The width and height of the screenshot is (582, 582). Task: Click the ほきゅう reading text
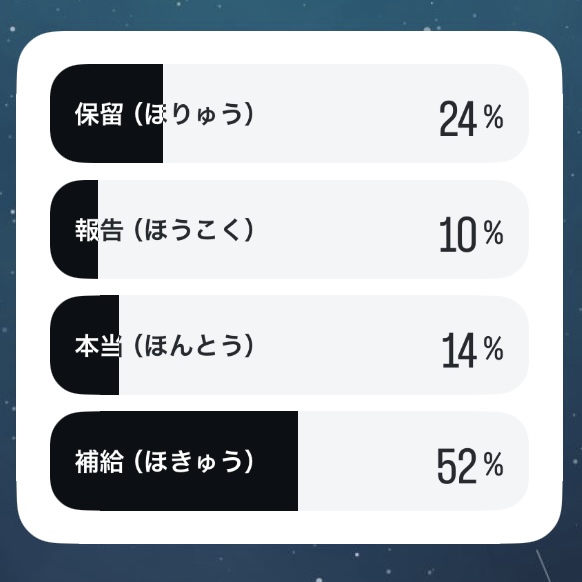coord(194,461)
